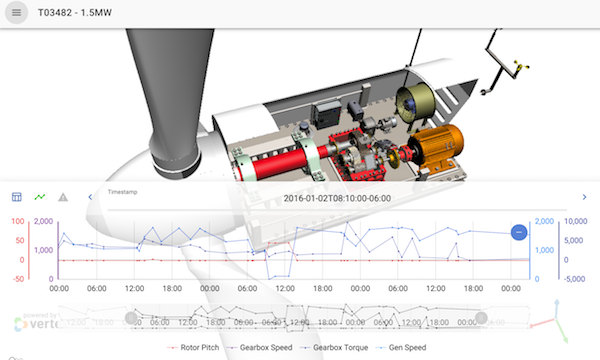The image size is (600, 360).
Task: Toggle Gearbox Speed series in legend
Action: click(260, 347)
